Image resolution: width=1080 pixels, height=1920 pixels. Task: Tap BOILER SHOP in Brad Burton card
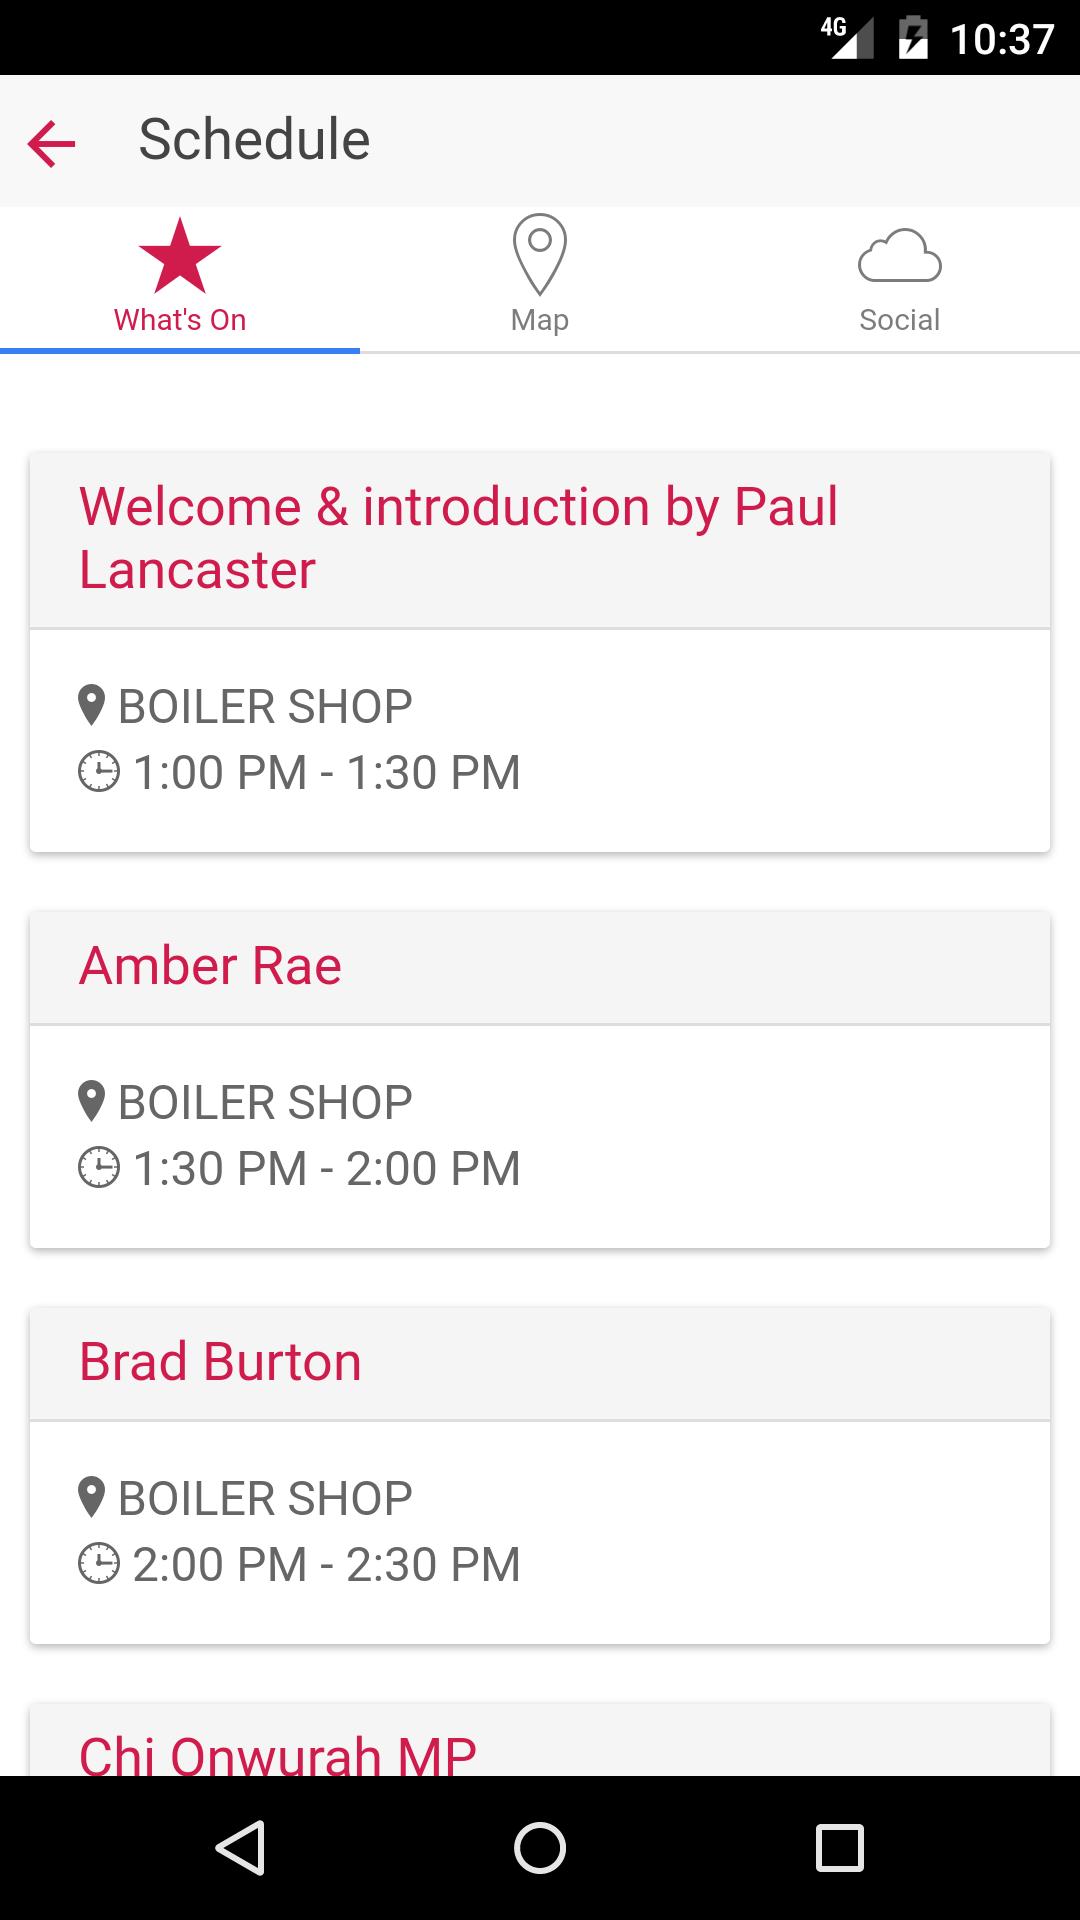coord(265,1498)
